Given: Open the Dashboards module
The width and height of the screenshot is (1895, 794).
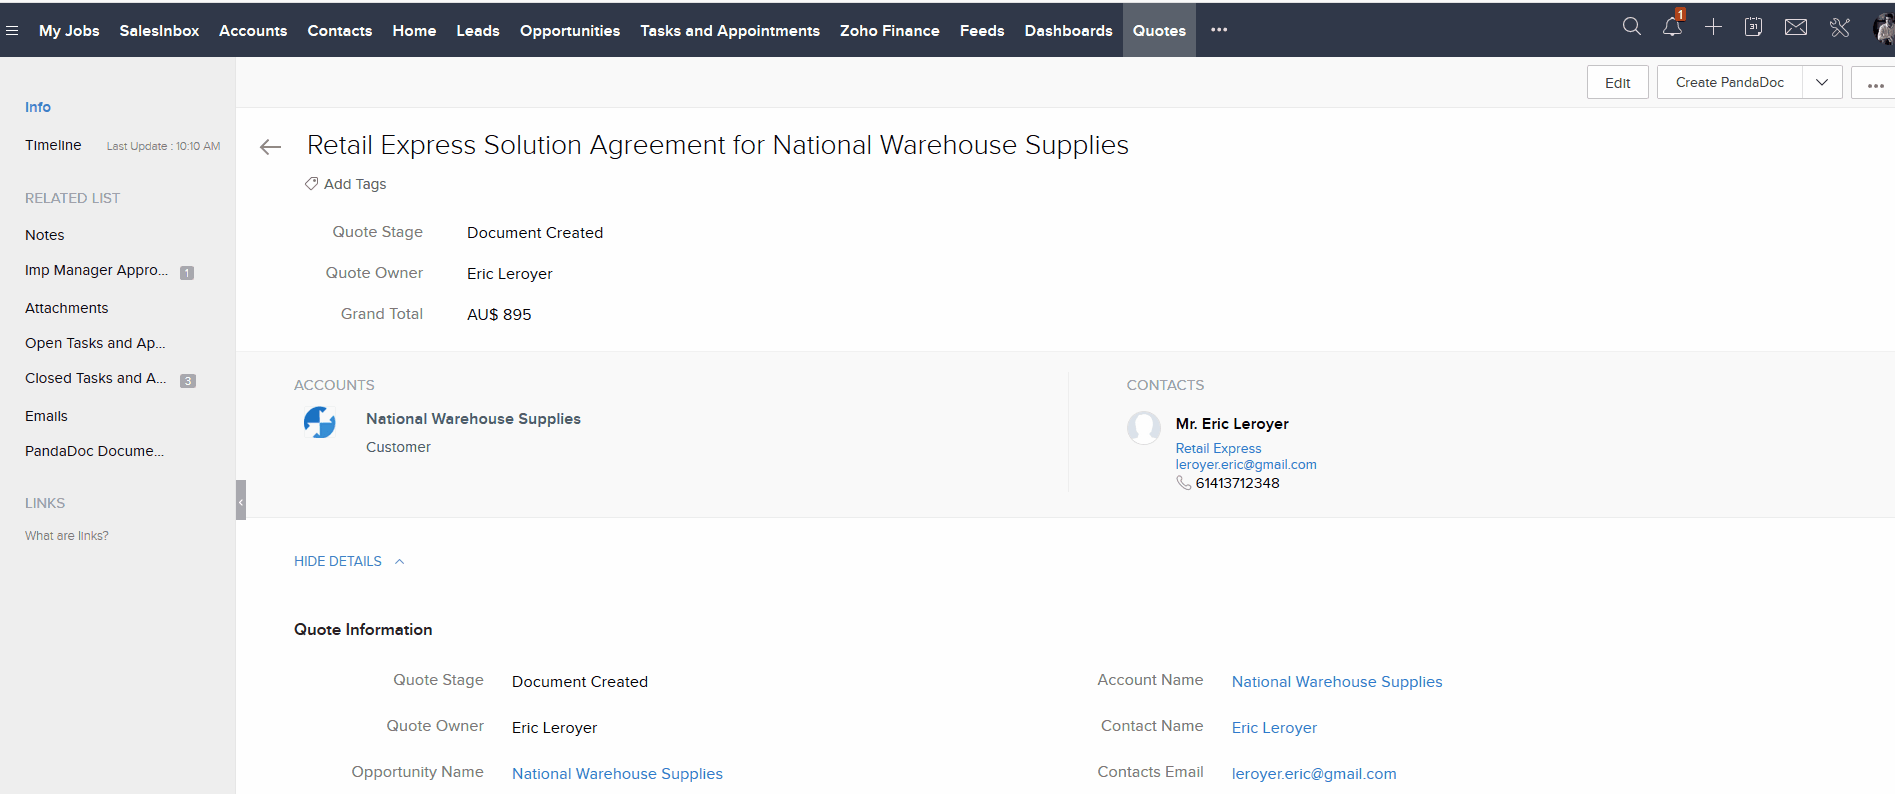Looking at the screenshot, I should click(x=1068, y=31).
